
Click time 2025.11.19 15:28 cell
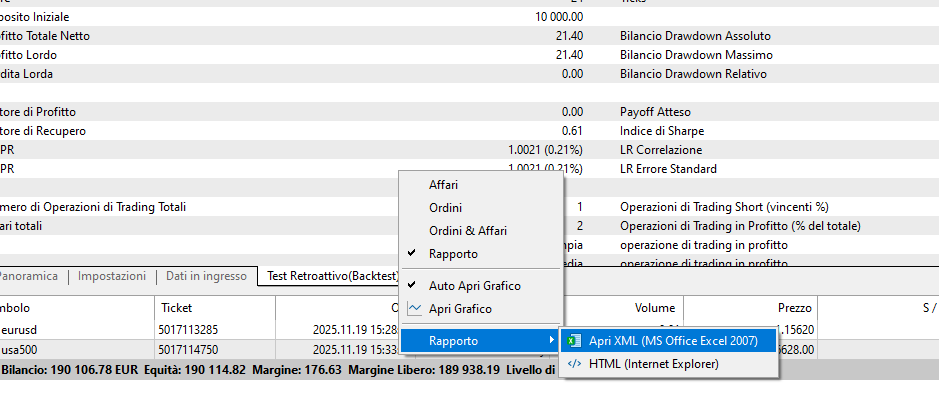[x=356, y=330]
